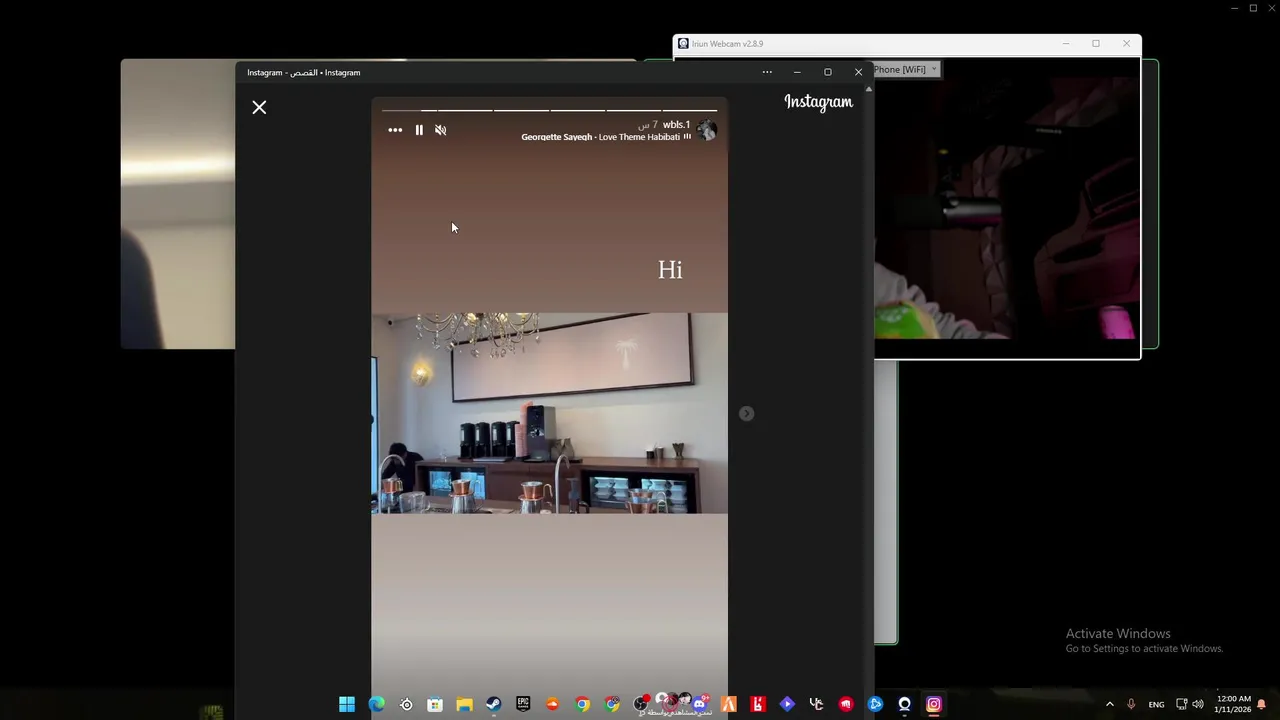Image resolution: width=1280 pixels, height=720 pixels.
Task: Show hidden system tray icons
Action: [x=1109, y=704]
